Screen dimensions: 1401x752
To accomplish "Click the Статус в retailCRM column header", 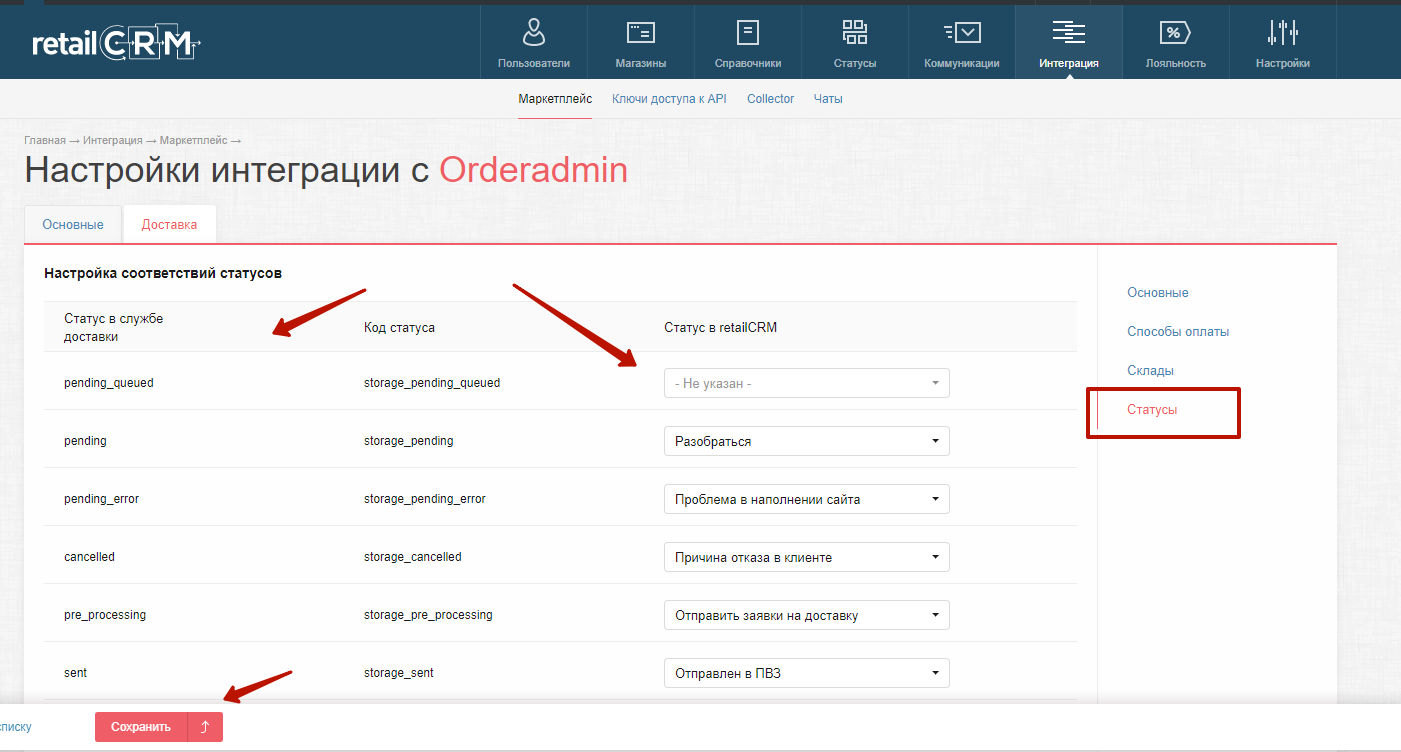I will [720, 328].
